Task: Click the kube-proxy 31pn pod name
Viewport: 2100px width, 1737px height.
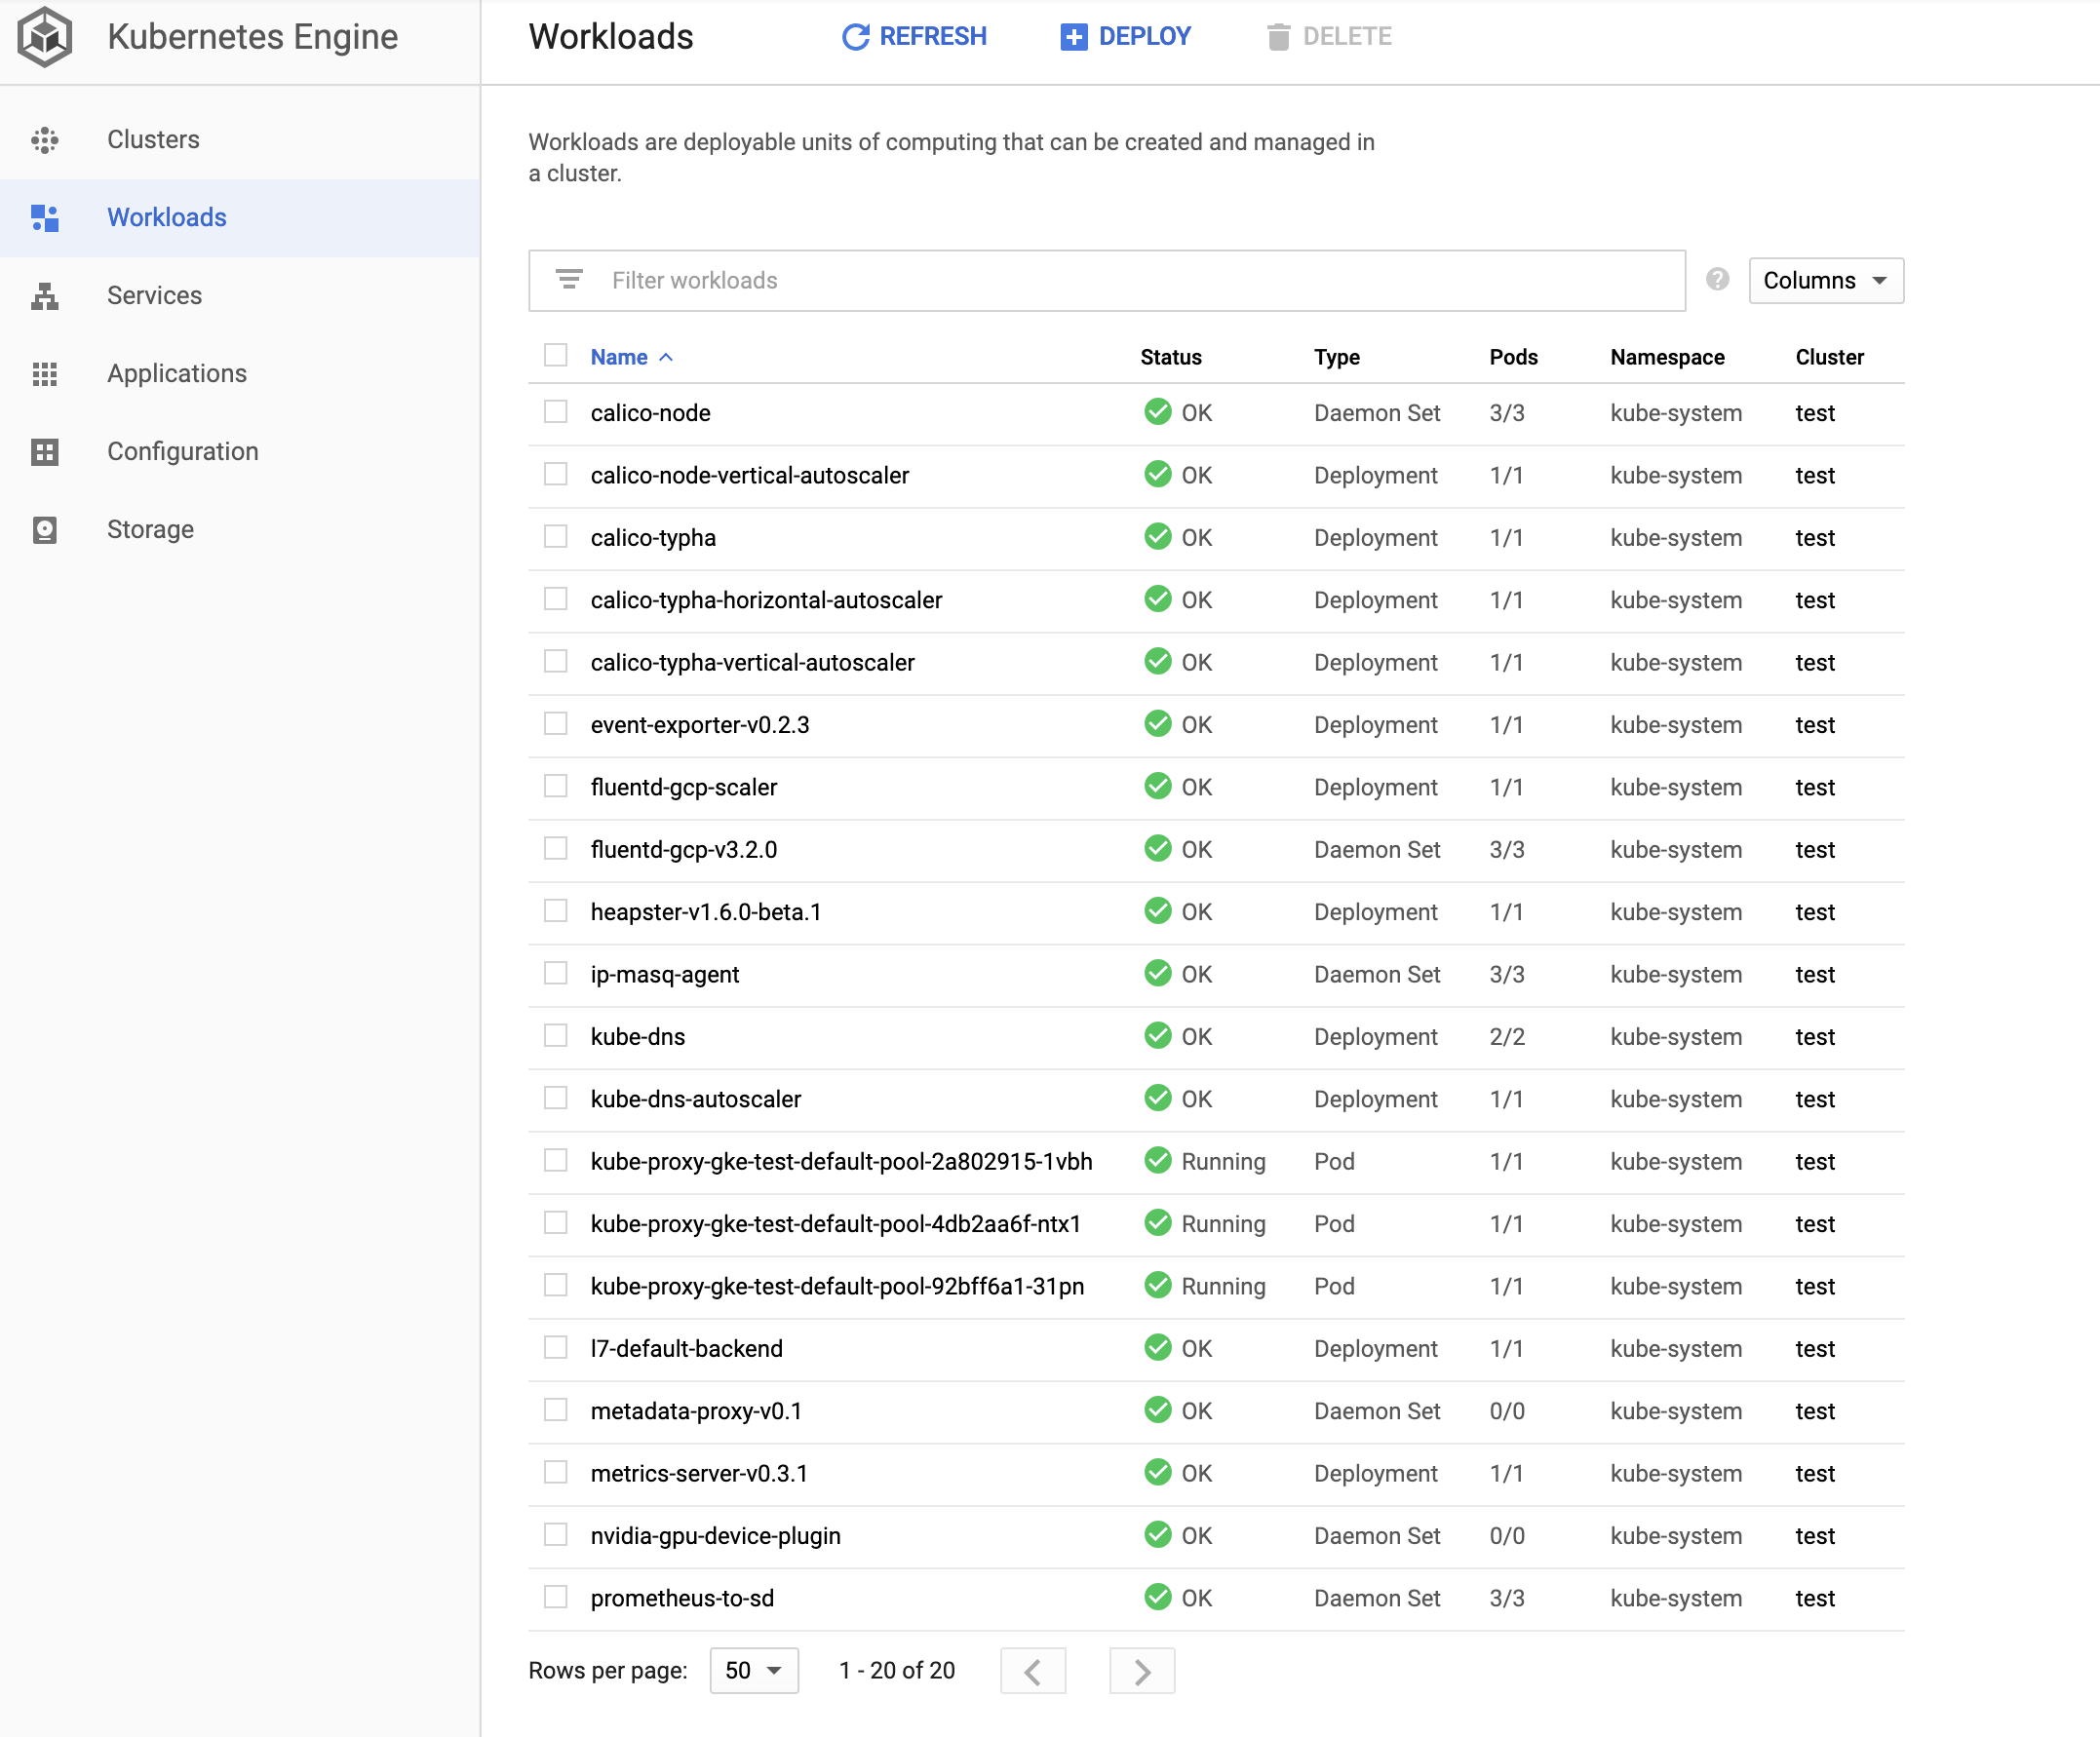Action: pyautogui.click(x=837, y=1286)
